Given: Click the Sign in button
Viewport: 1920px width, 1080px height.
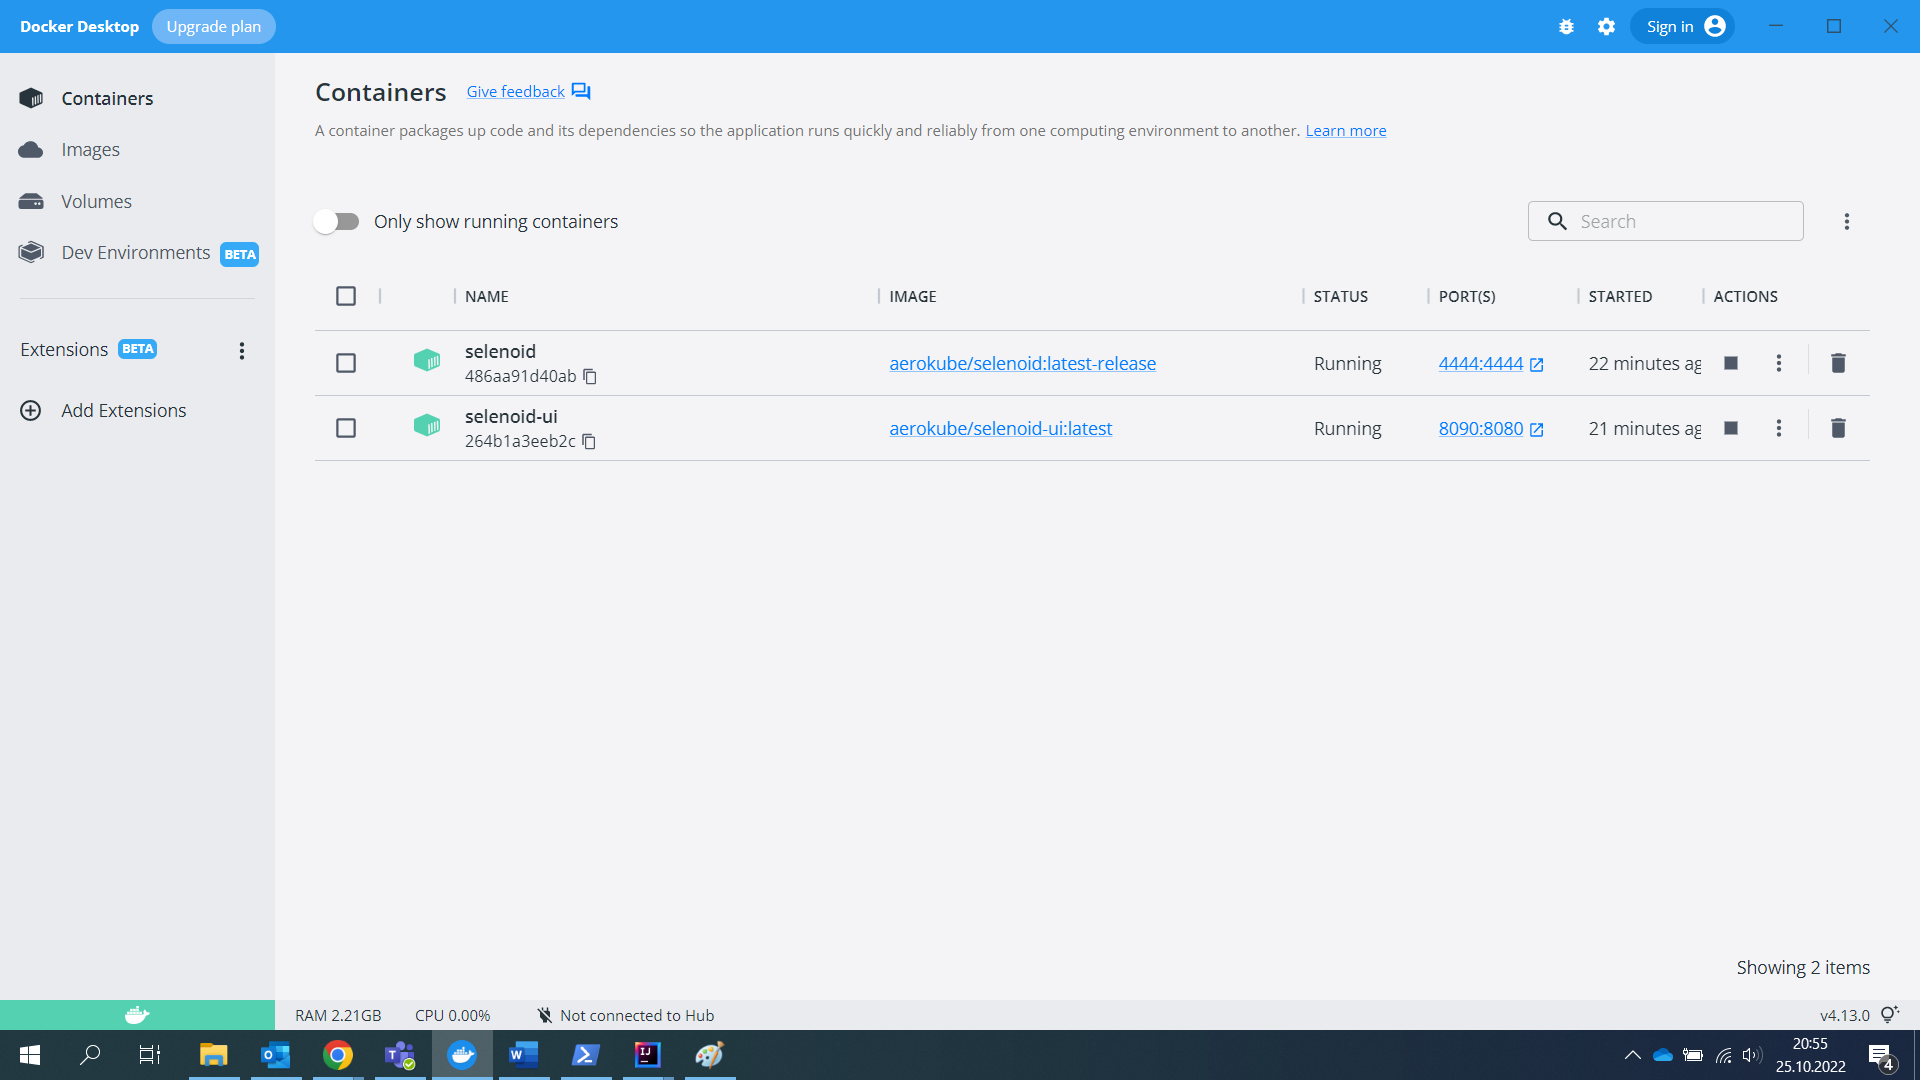Looking at the screenshot, I should pyautogui.click(x=1683, y=27).
